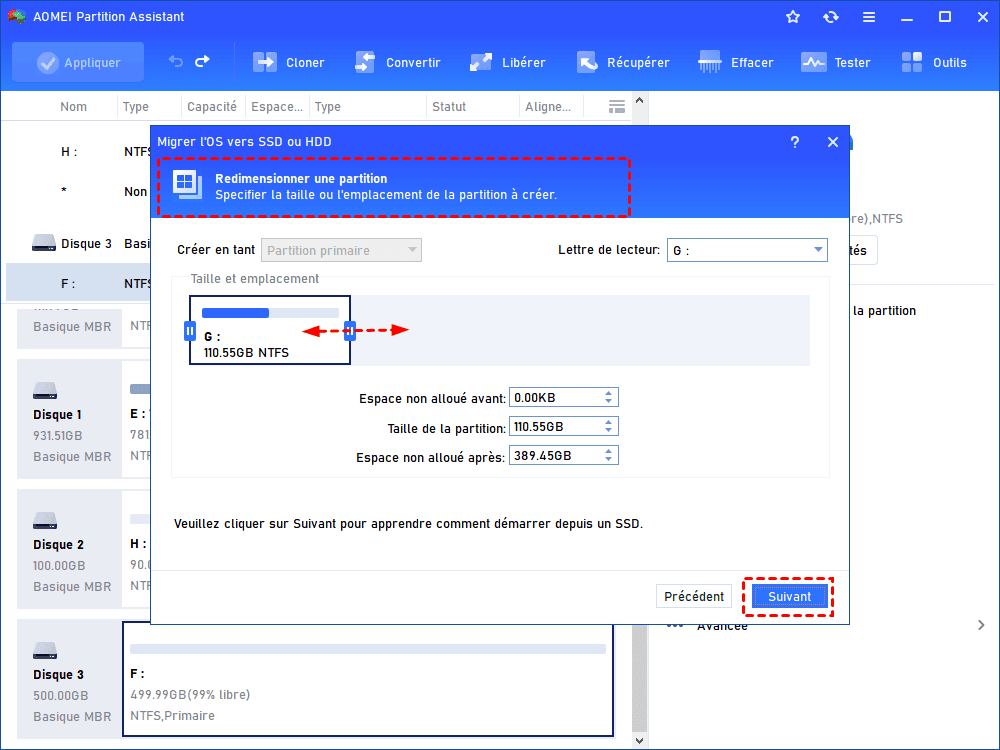
Task: Expand the Avancée chevron on right panel
Action: click(981, 625)
